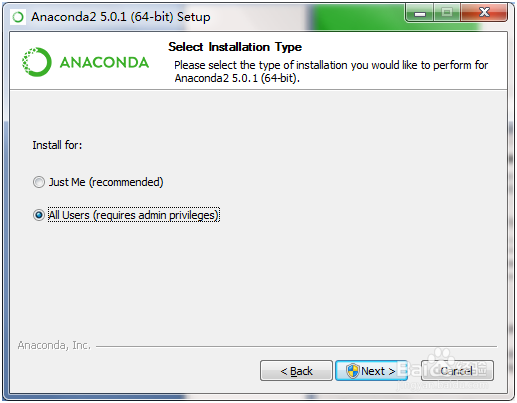Click the green Anaconda ring logo in header

[37, 62]
